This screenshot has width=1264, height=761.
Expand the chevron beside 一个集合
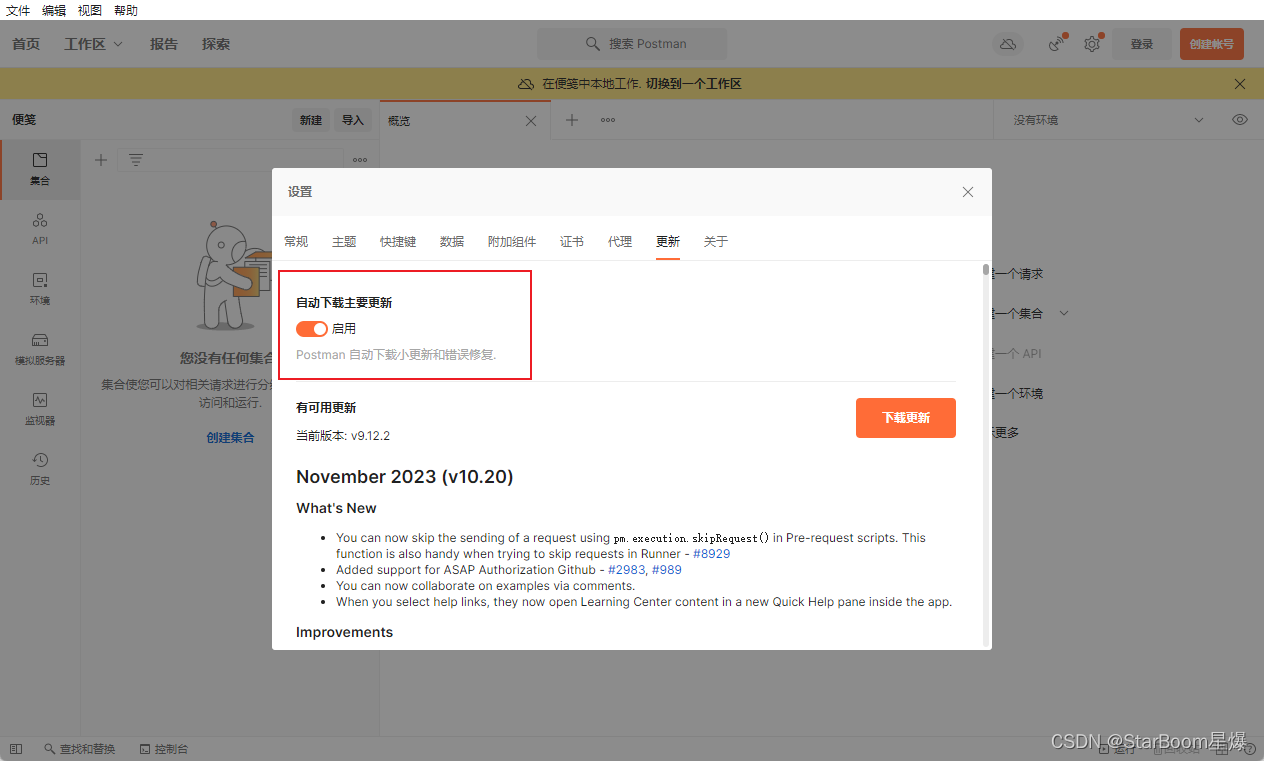[1064, 313]
